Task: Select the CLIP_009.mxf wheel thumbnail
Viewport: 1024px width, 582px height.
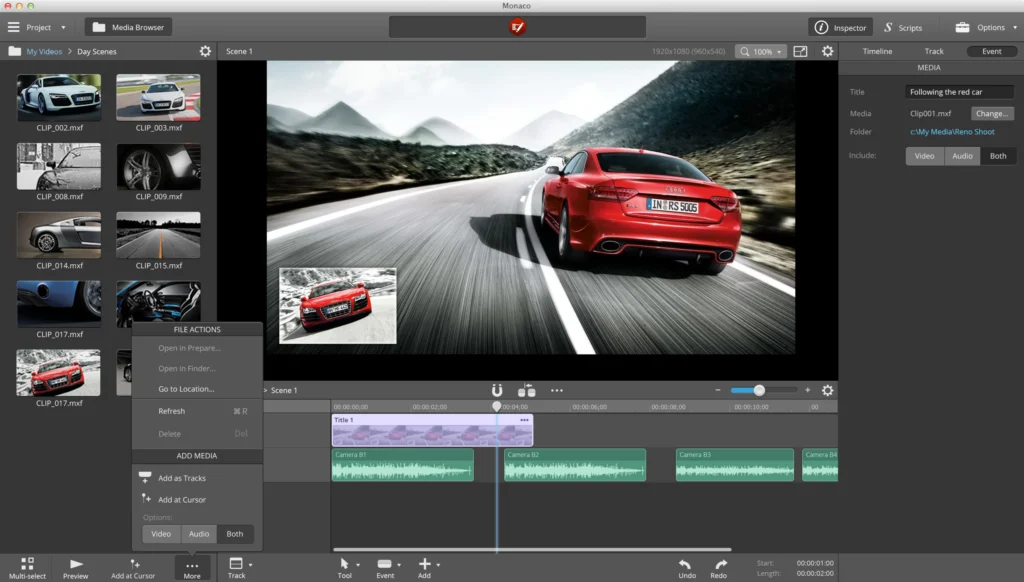Action: click(x=158, y=166)
